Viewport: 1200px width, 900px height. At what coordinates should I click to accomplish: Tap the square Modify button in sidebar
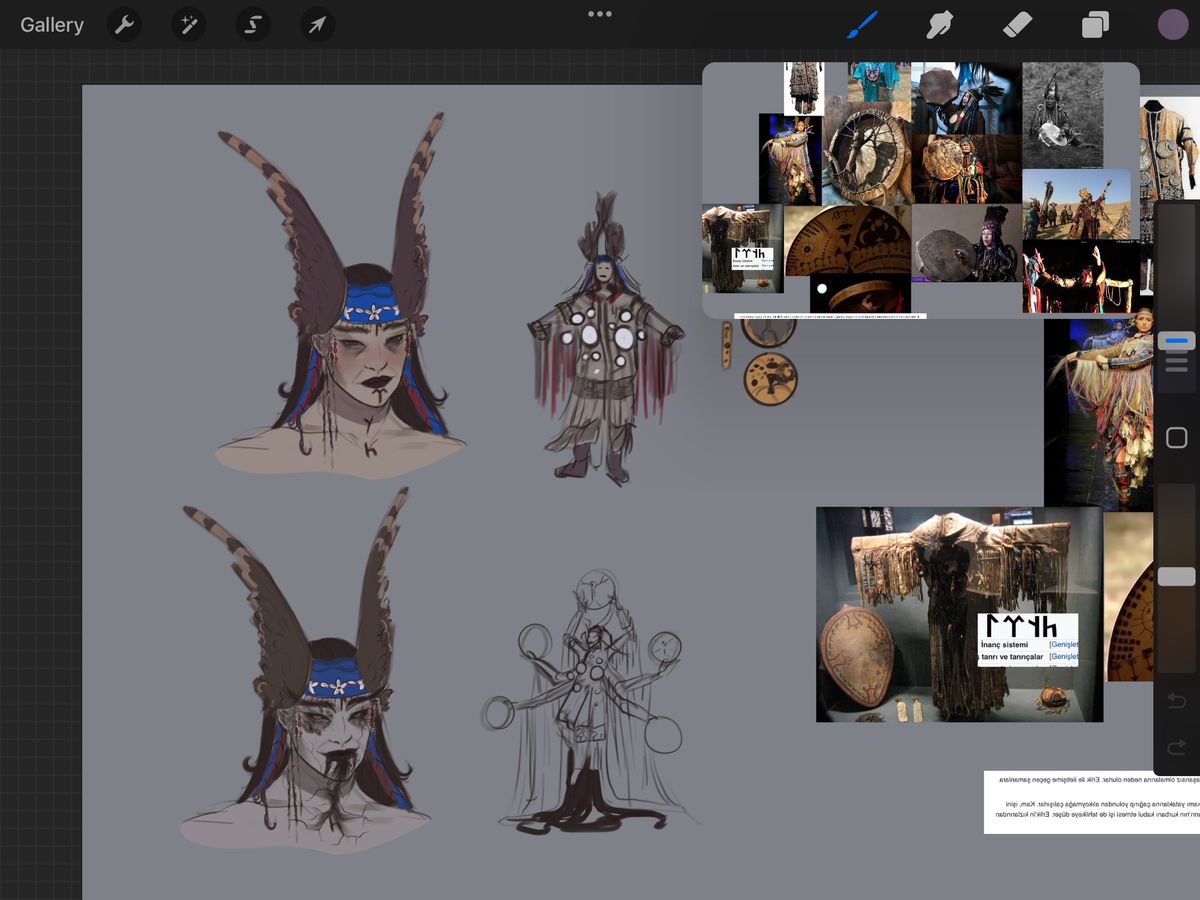tap(1177, 437)
